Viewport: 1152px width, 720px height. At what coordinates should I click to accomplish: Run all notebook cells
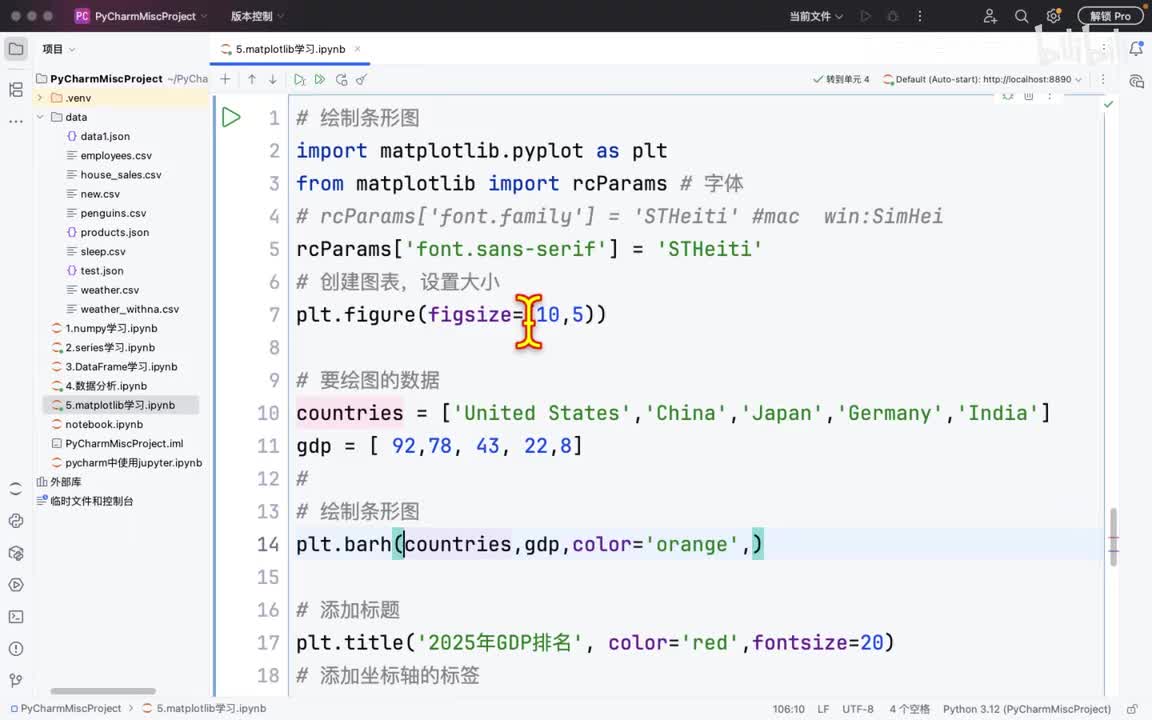[320, 79]
